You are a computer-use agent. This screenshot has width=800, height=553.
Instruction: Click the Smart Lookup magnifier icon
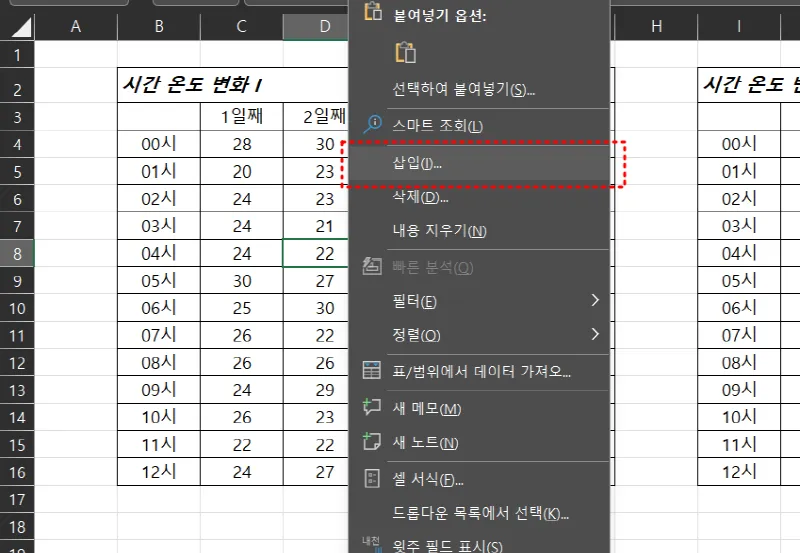[x=372, y=124]
